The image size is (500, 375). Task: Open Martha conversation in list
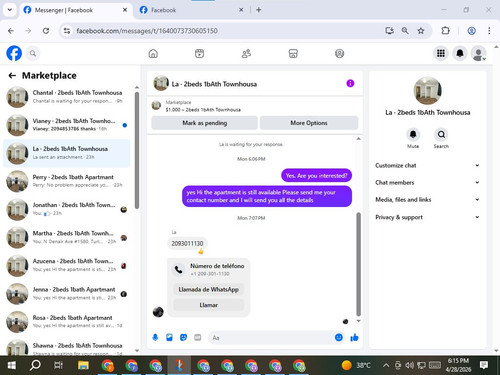(x=67, y=237)
